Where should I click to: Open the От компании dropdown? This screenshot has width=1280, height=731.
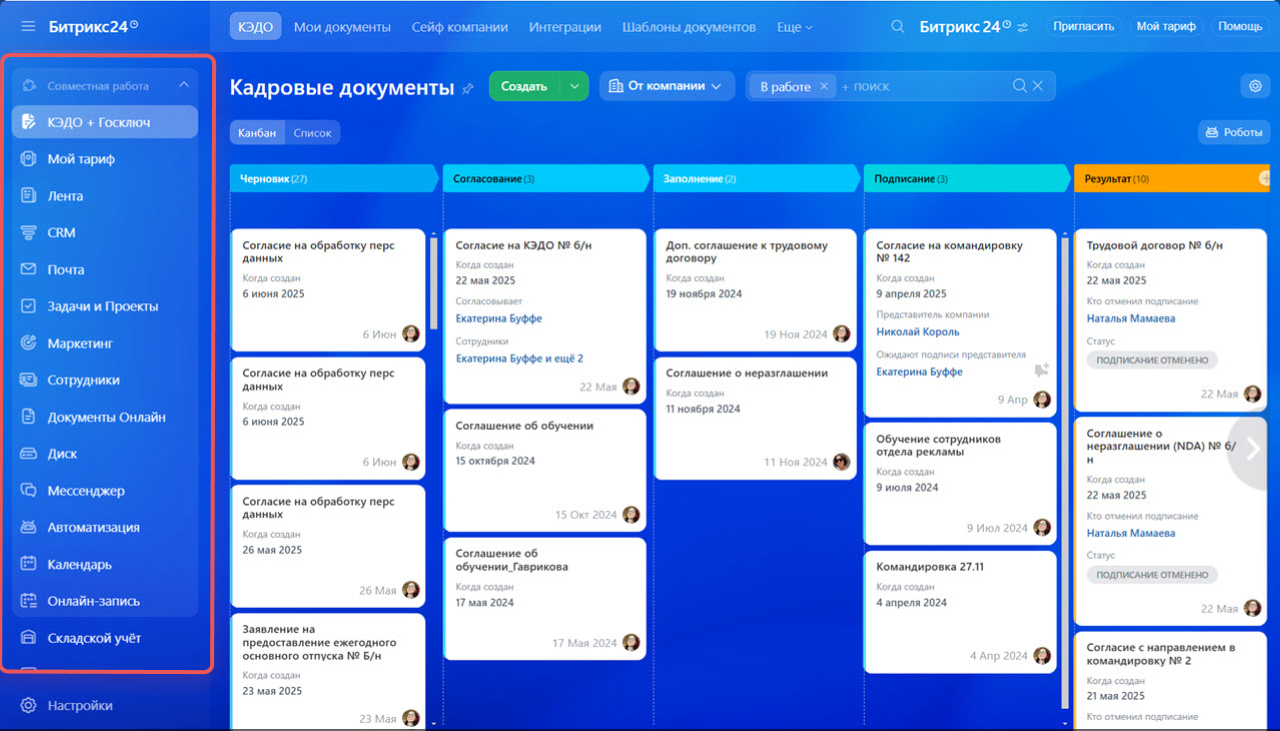667,86
